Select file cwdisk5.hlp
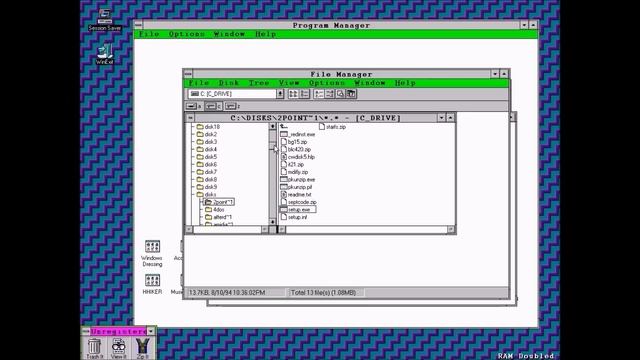Screen dimensions: 640x360 click(x=298, y=157)
